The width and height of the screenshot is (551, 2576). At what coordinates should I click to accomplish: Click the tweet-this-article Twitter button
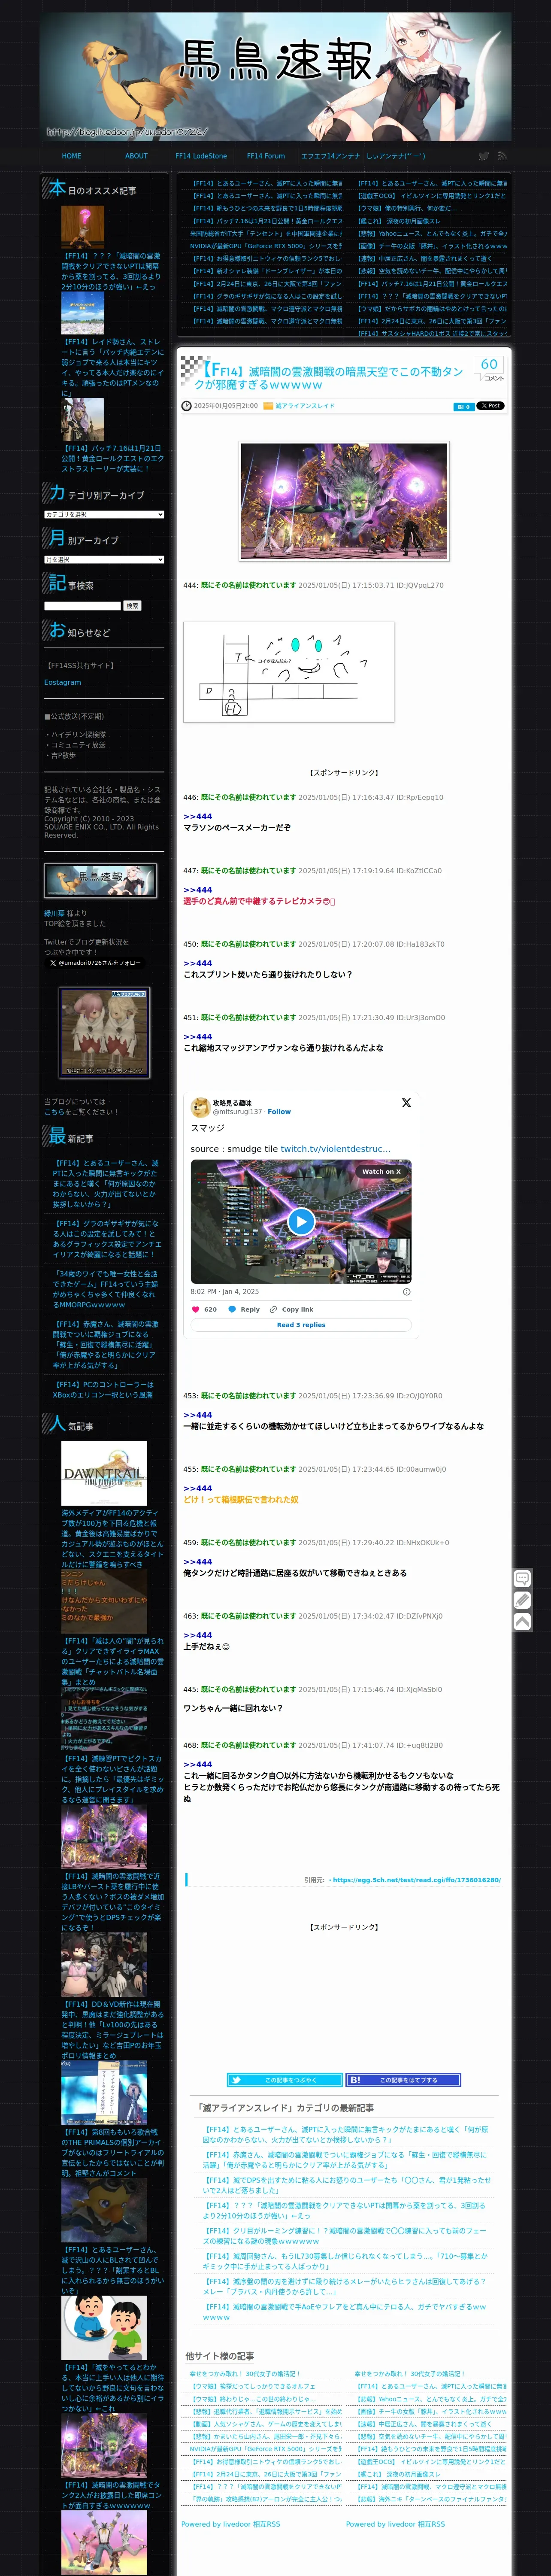(x=285, y=2080)
